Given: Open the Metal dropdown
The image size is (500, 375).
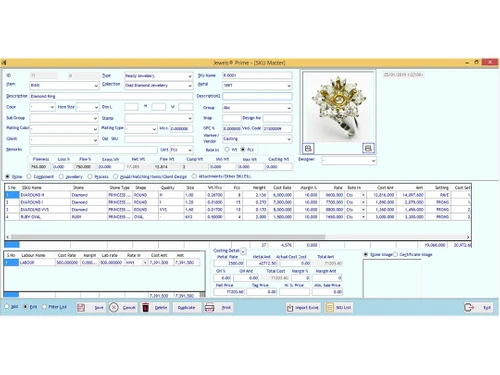Looking at the screenshot, I should 289,86.
